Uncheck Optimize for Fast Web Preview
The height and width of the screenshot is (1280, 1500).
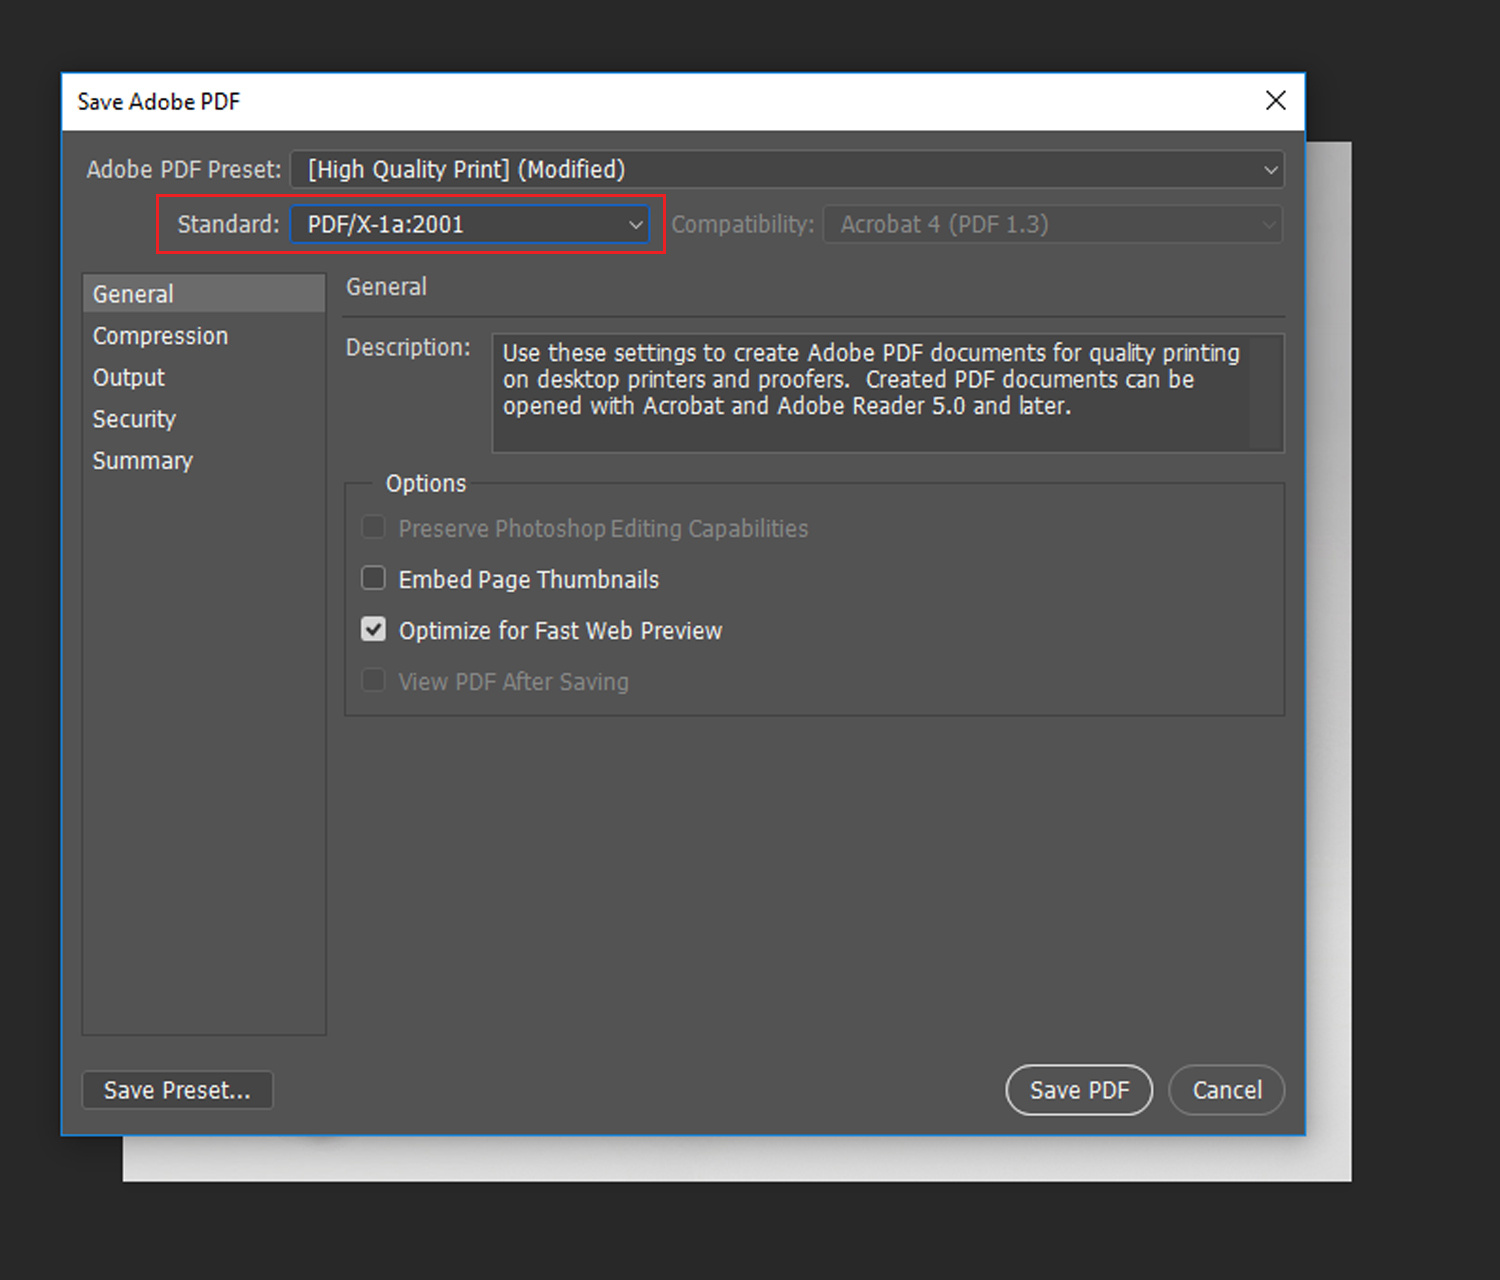coord(373,629)
